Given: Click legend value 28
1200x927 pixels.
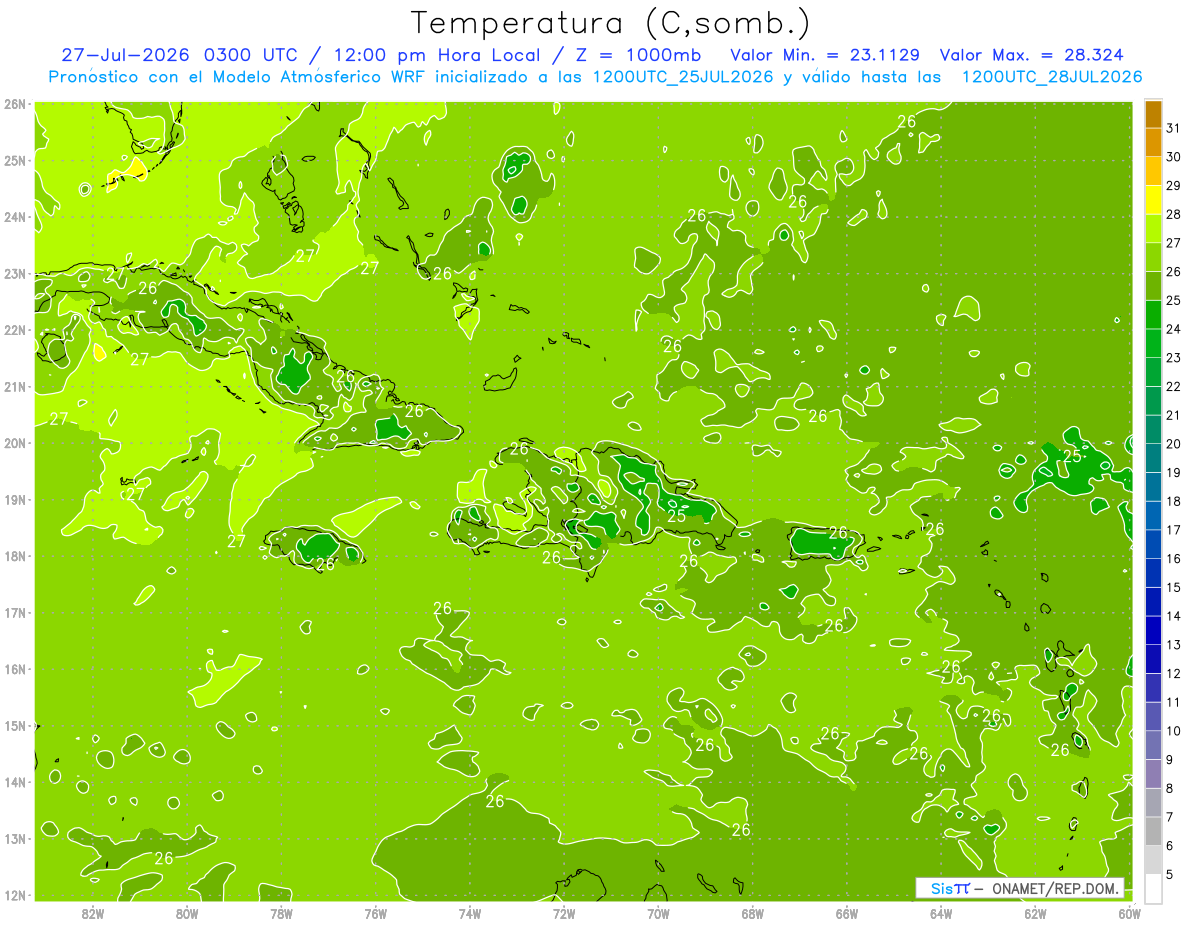Looking at the screenshot, I should [1173, 215].
